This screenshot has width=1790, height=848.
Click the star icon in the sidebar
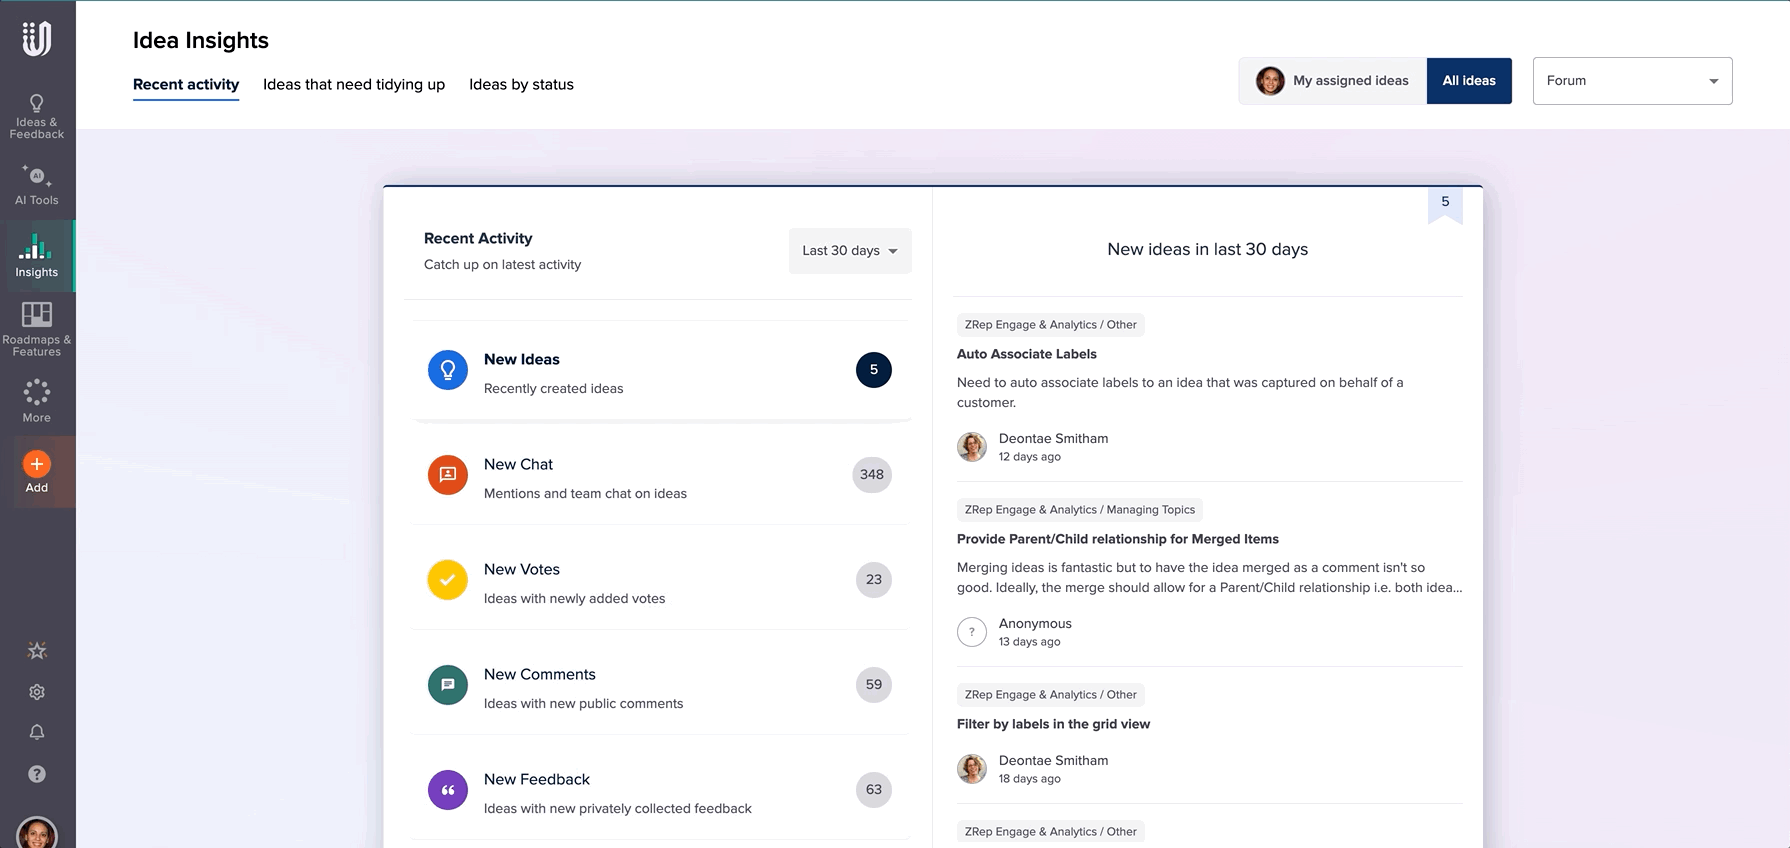37,651
